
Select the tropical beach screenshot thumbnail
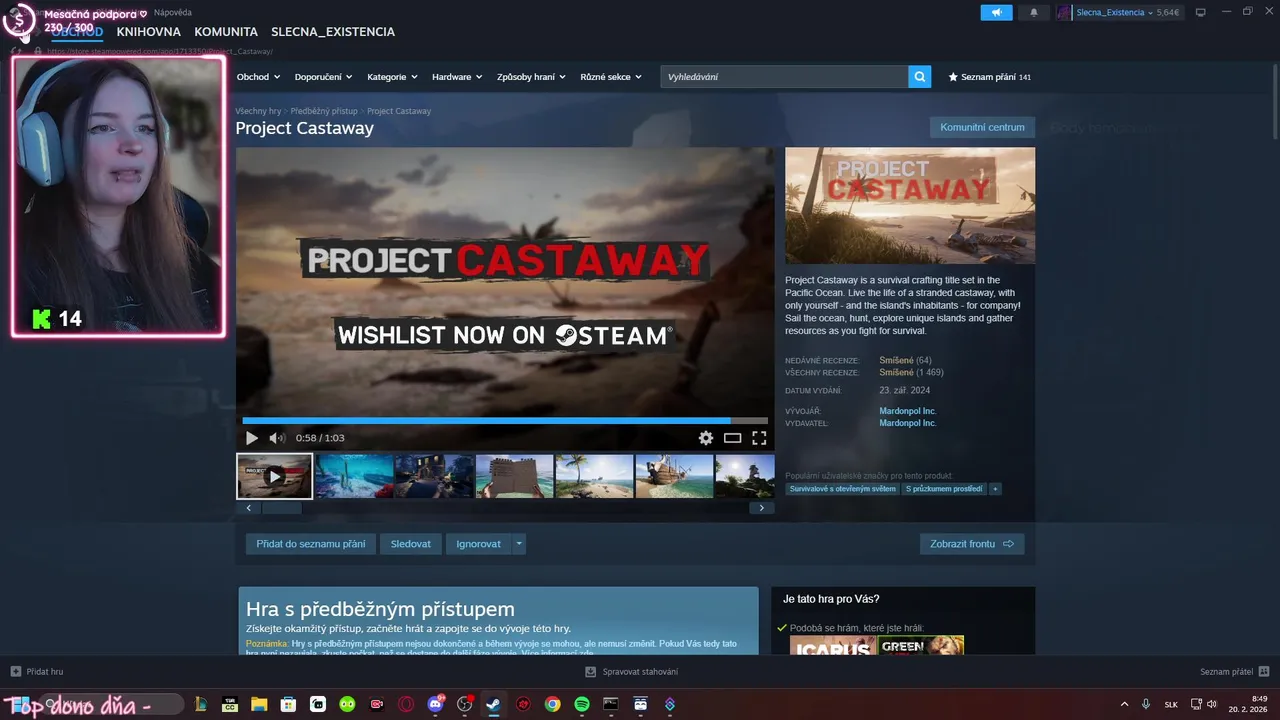594,476
